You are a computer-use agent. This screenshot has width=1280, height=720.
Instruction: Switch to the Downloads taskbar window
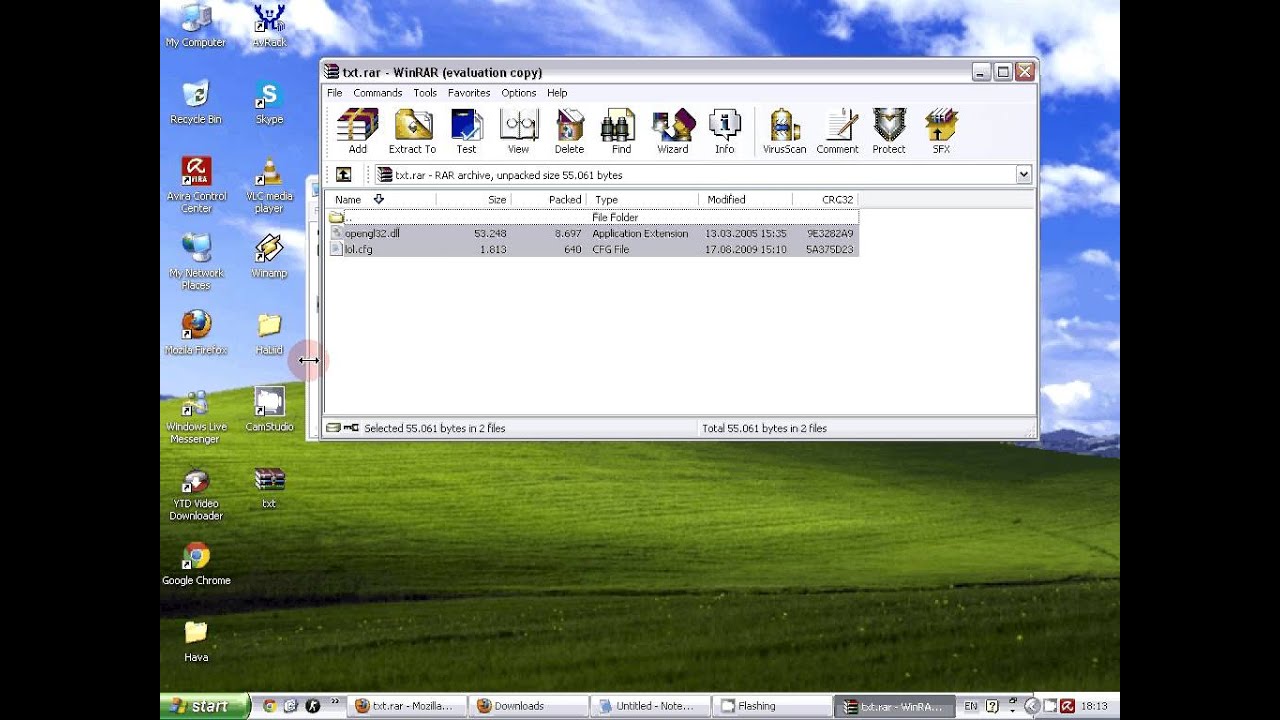pos(529,706)
